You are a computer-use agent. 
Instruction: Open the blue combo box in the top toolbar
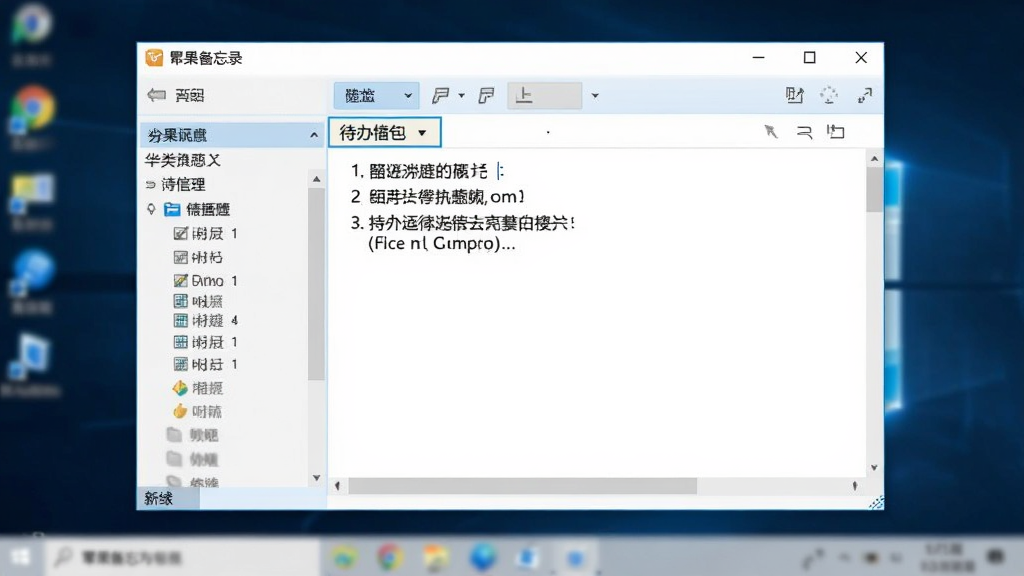click(376, 95)
